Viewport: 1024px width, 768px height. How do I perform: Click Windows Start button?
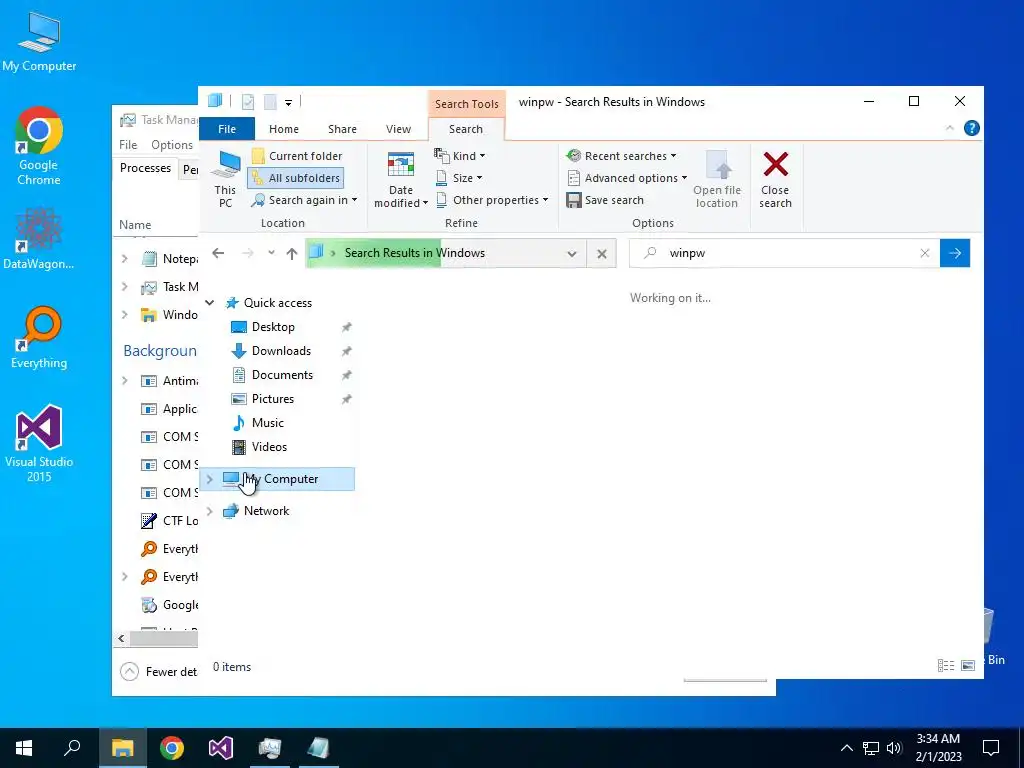click(x=24, y=748)
